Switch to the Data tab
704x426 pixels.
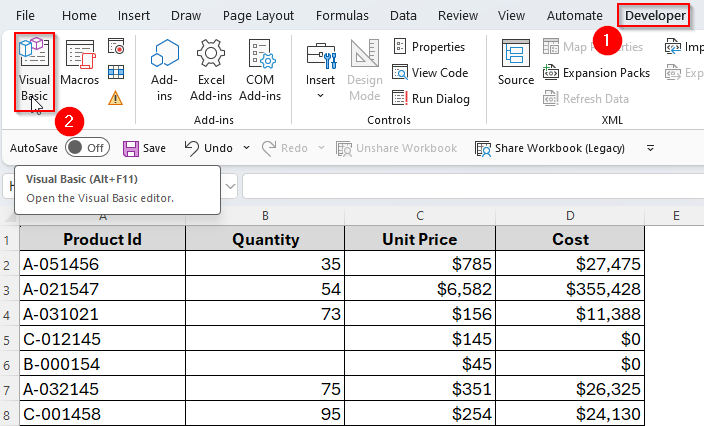click(x=403, y=16)
